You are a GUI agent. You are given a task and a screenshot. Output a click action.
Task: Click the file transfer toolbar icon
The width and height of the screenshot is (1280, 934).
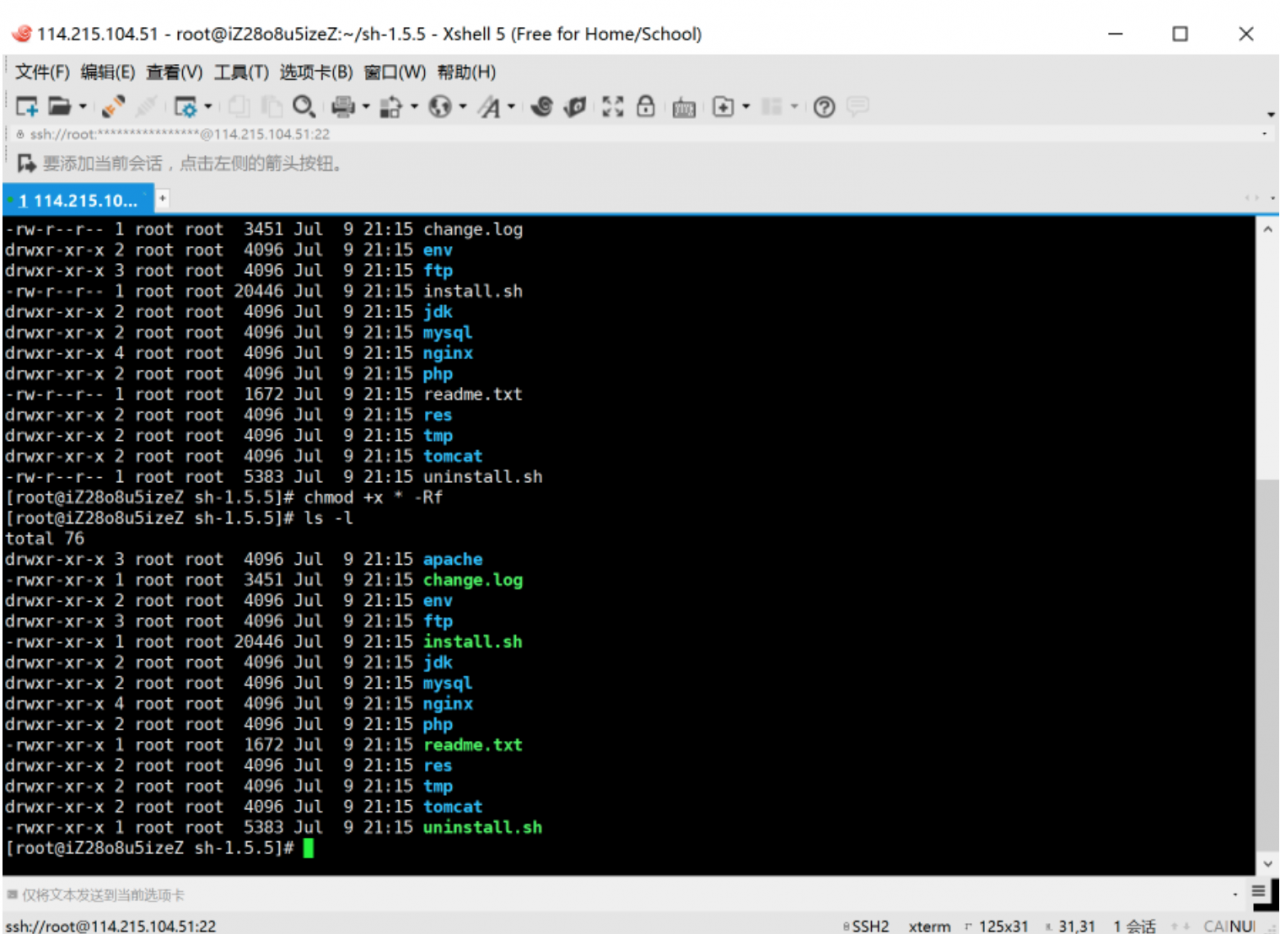391,106
